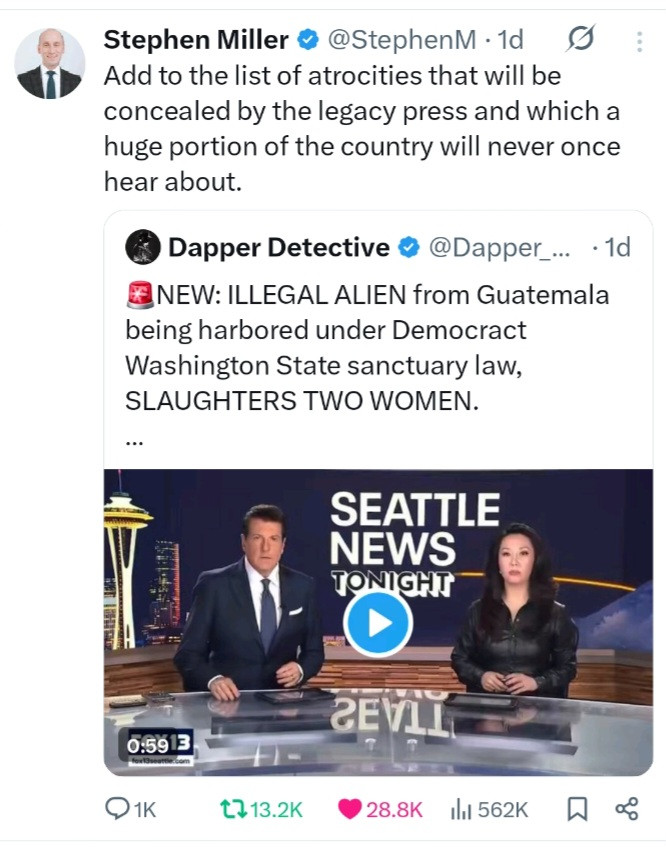Image resolution: width=666 pixels, height=847 pixels.
Task: Open the quoted tweet's 1d timestamp
Action: tap(611, 247)
